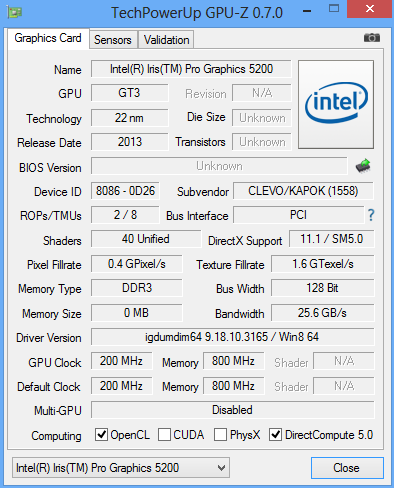Click the Close button at bottom
The image size is (394, 488).
click(x=347, y=468)
